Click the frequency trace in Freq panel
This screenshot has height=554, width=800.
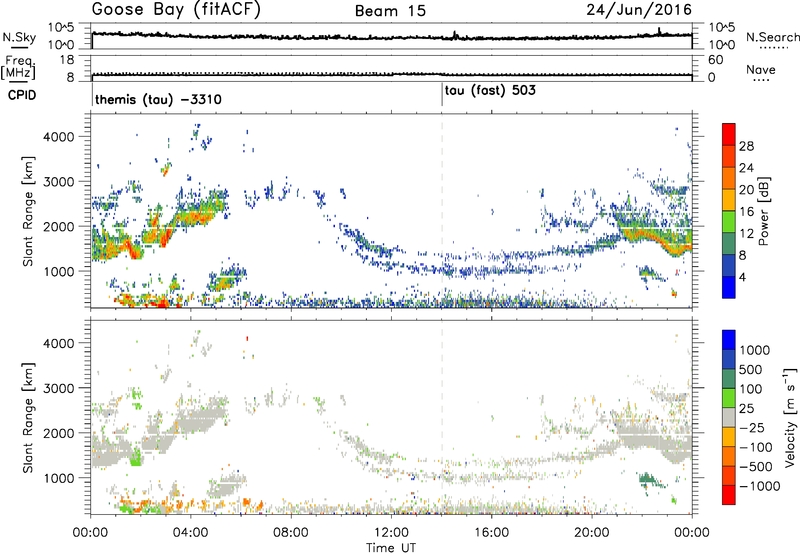click(391, 75)
